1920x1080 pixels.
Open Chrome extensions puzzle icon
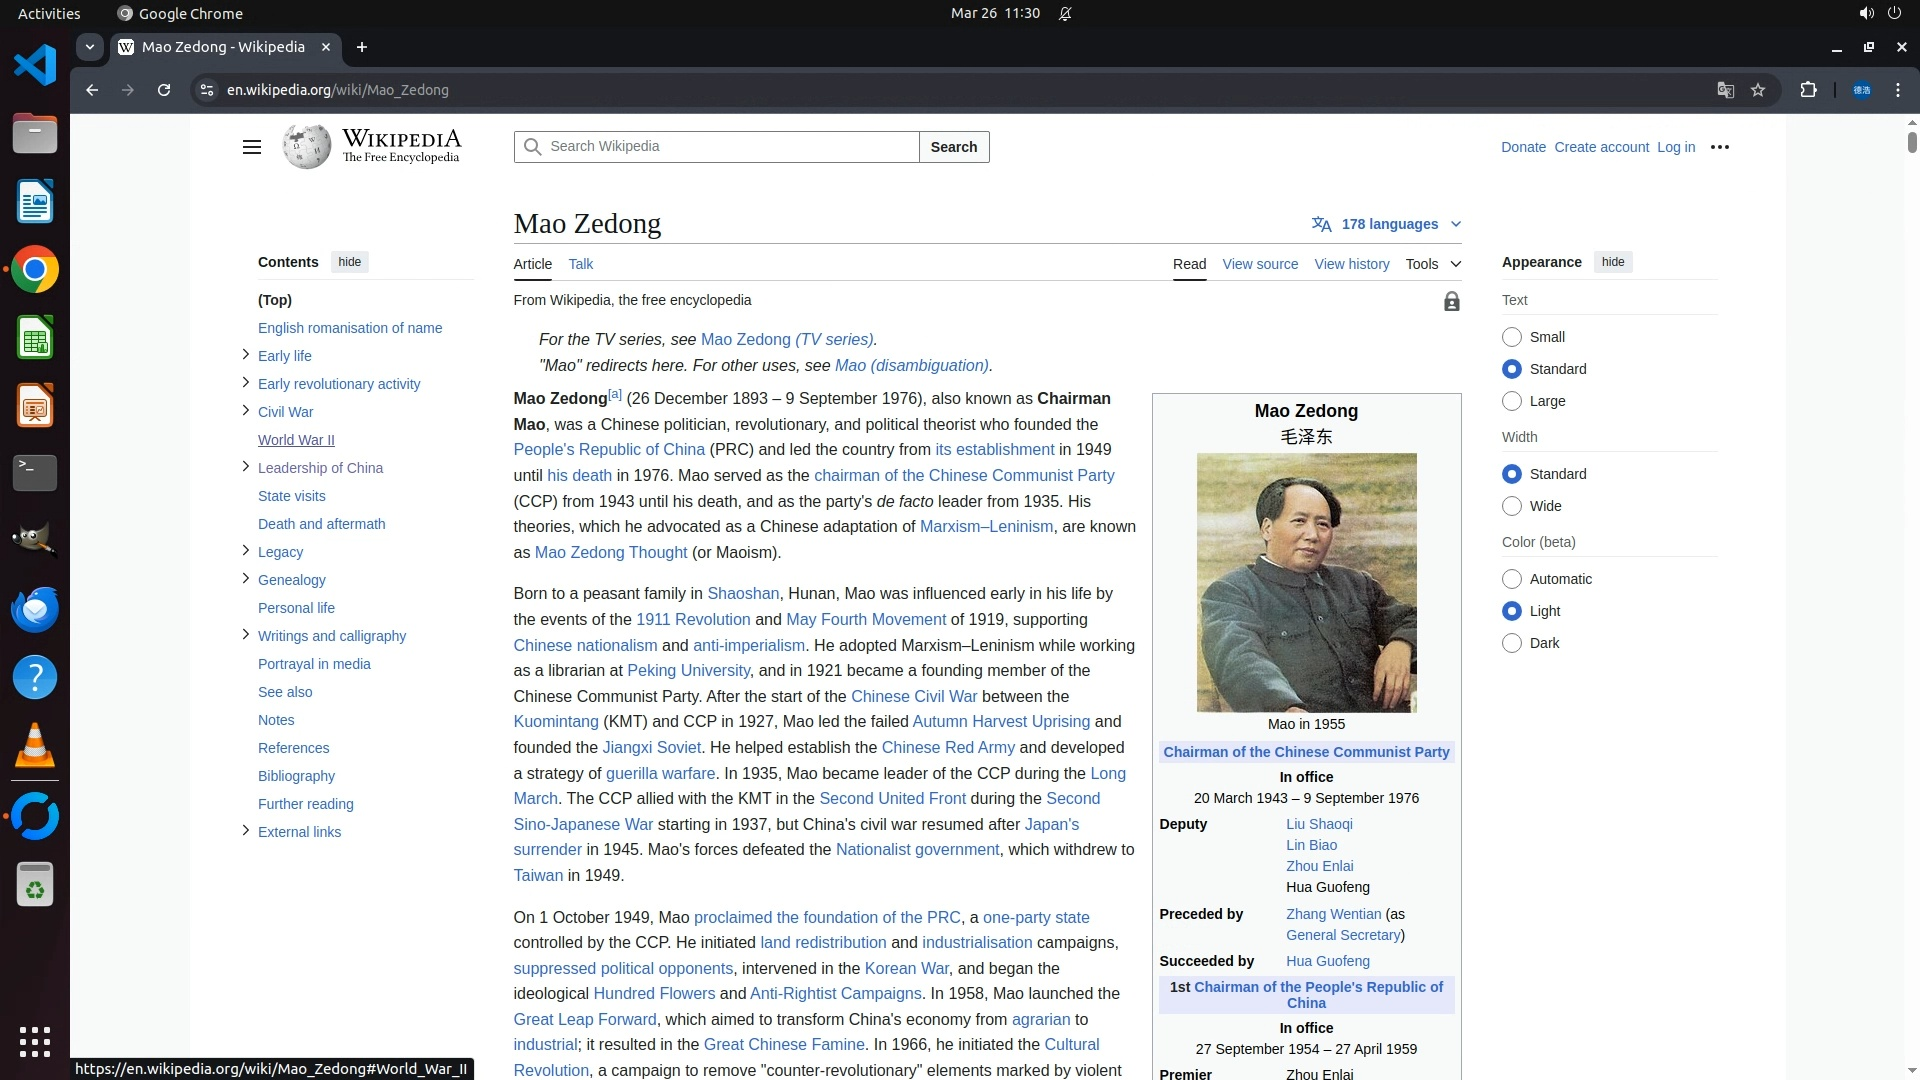point(1808,90)
